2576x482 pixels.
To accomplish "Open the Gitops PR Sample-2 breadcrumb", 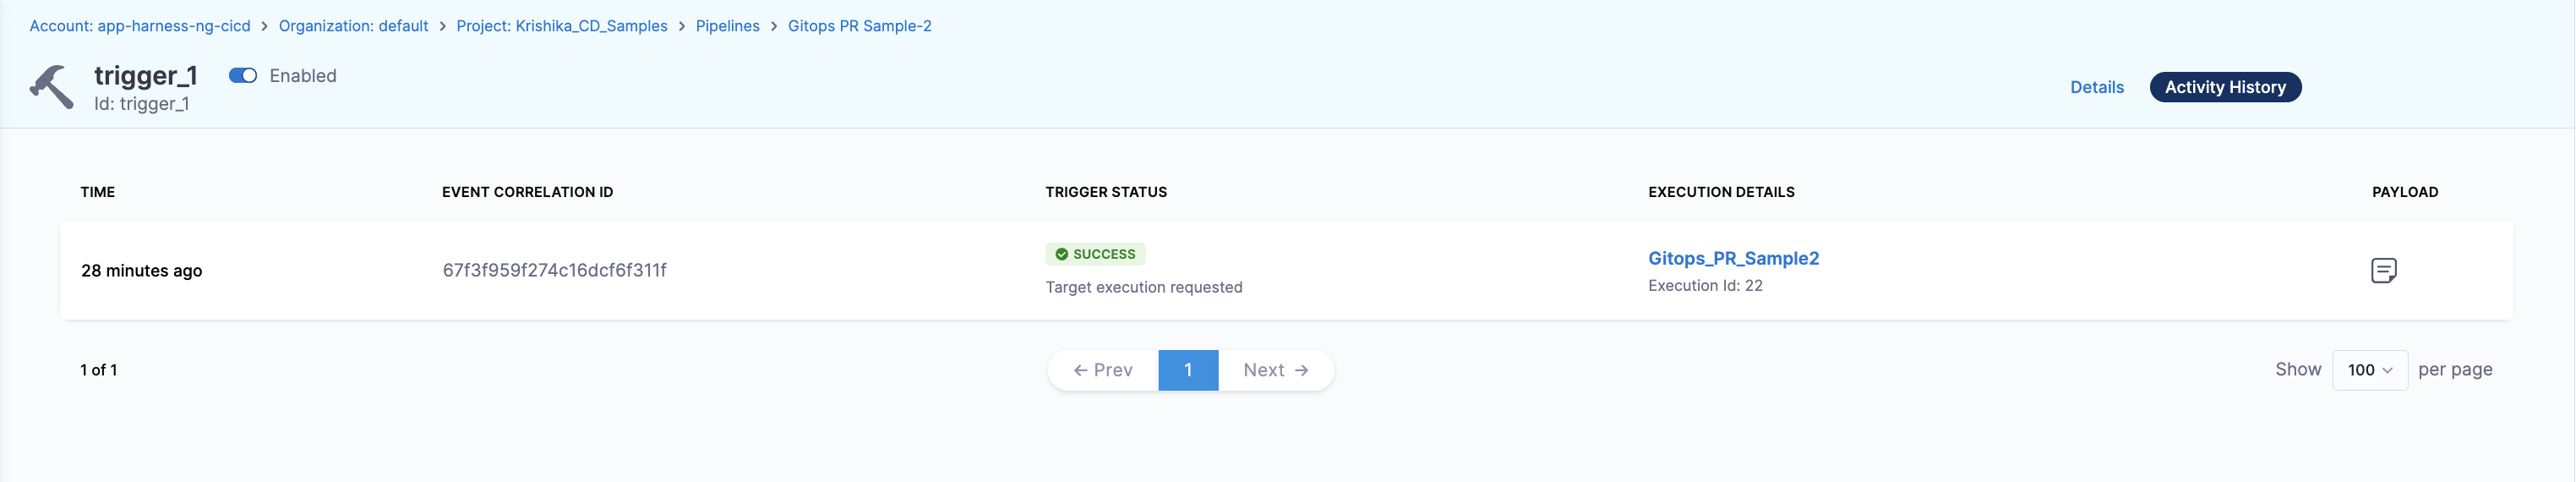I will click(x=859, y=26).
